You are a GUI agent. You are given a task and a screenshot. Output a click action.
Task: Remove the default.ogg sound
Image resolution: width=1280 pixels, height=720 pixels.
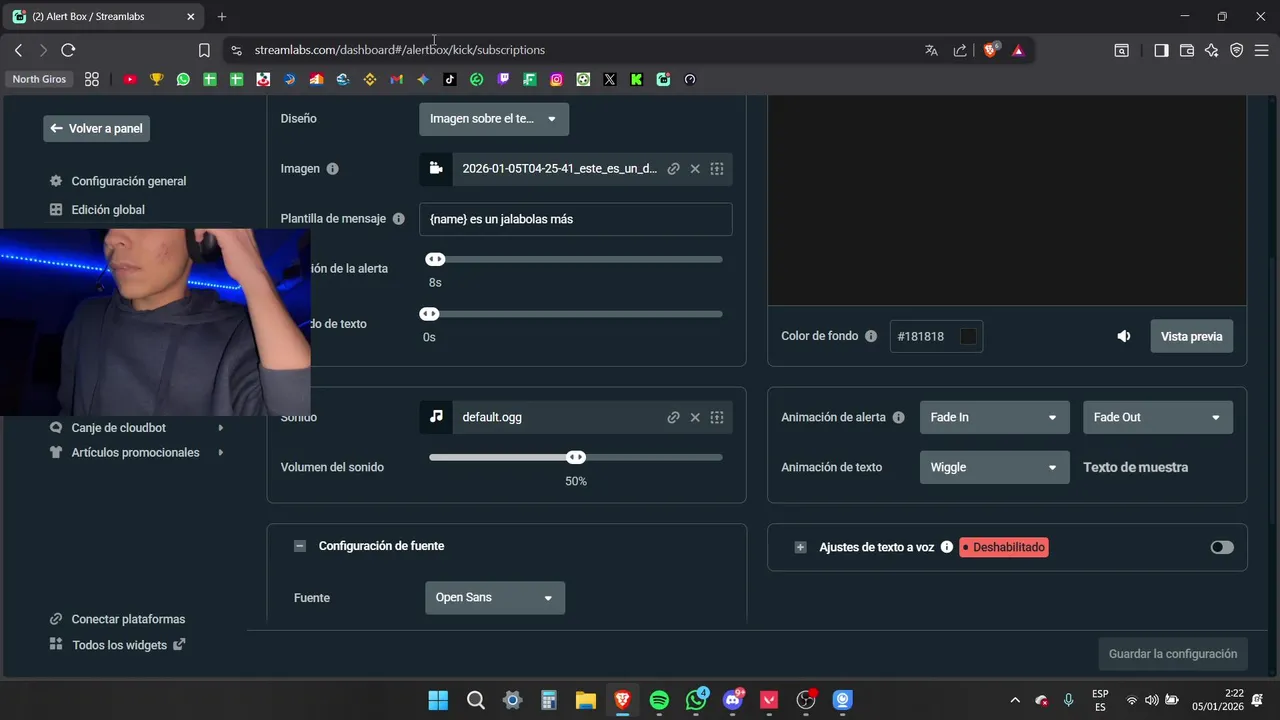point(695,417)
